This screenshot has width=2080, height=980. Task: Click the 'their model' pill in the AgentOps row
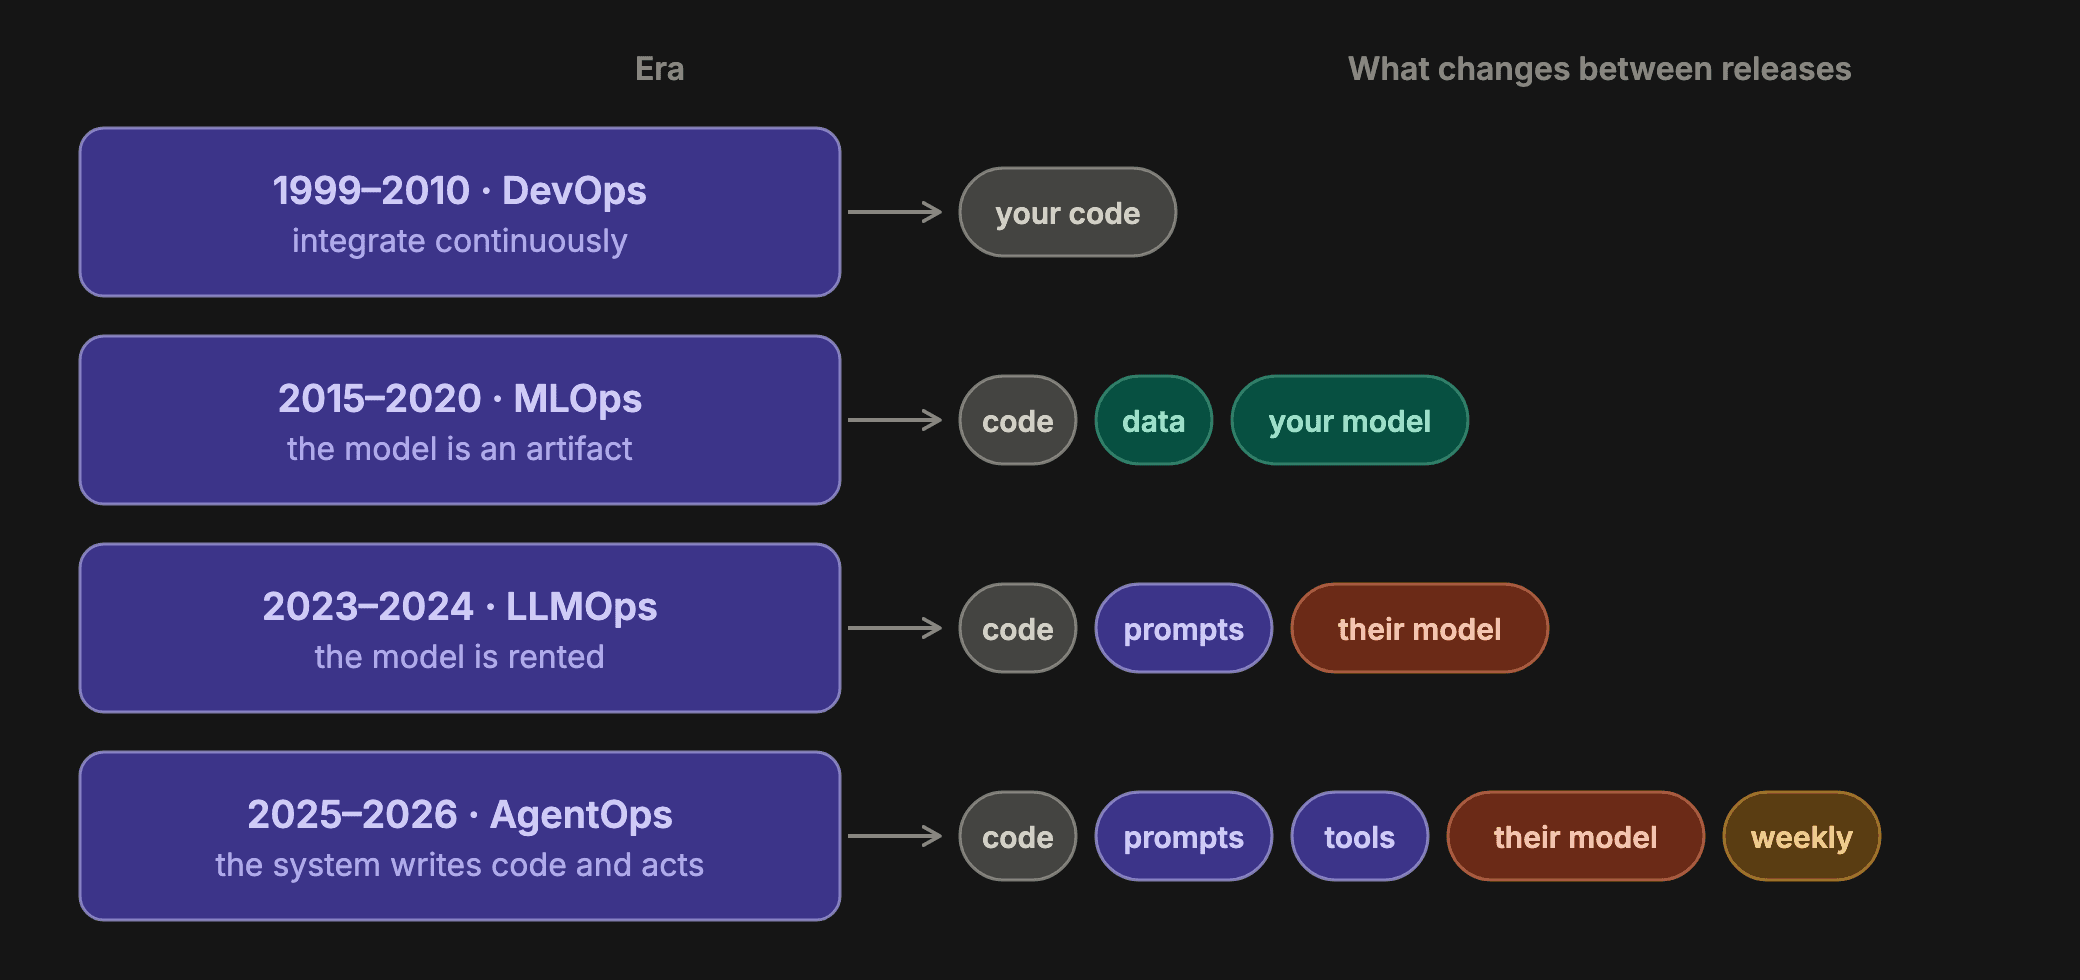[x=1576, y=836]
